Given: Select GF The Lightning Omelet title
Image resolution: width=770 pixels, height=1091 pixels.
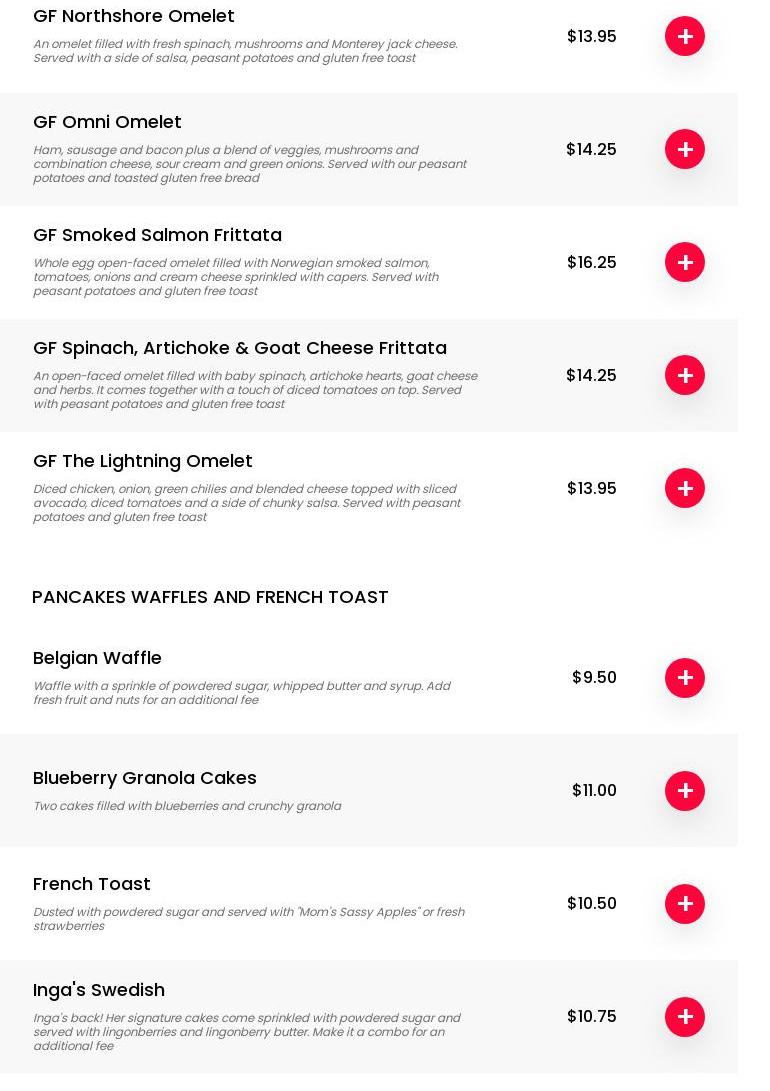Looking at the screenshot, I should (x=142, y=461).
